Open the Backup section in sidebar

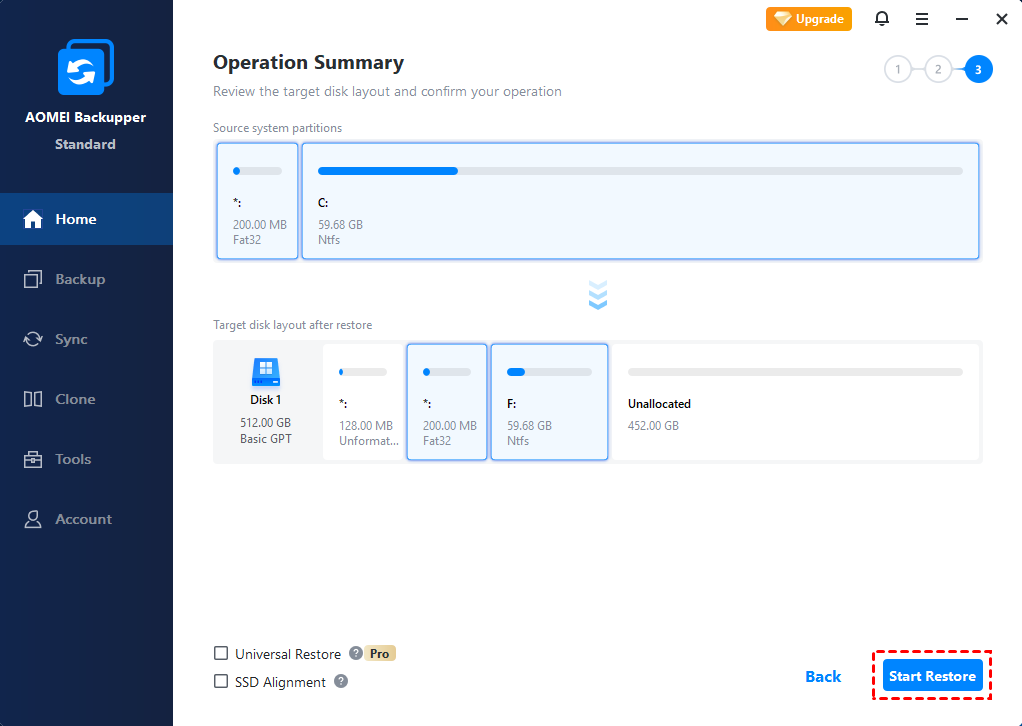80,279
